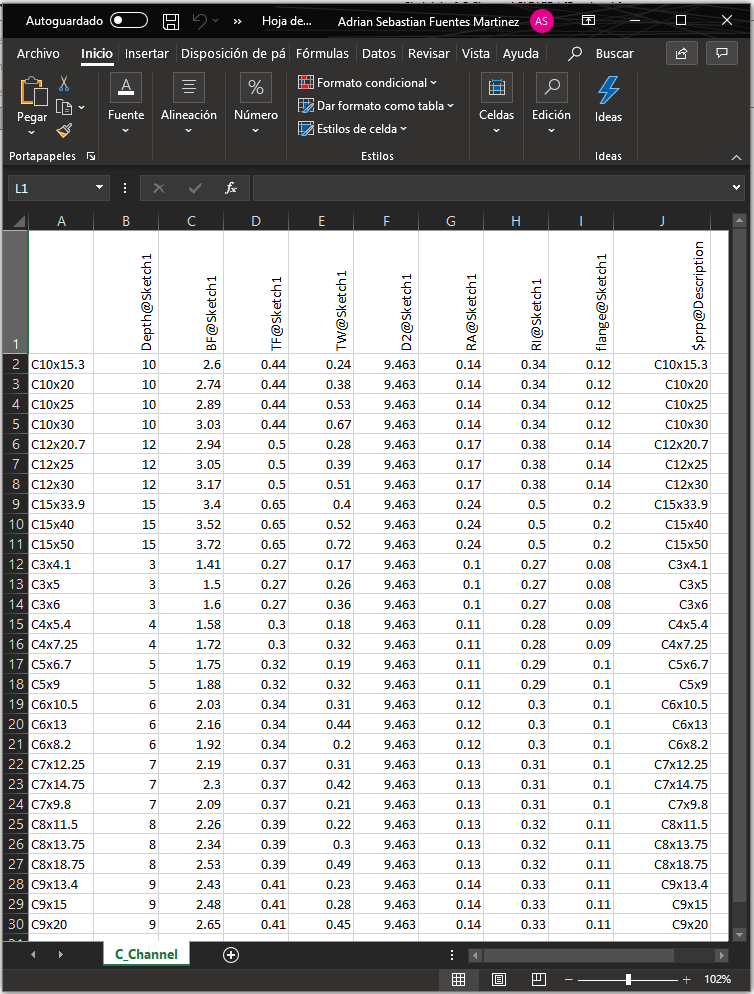Open the Alineación group dropdown
This screenshot has height=994, width=754.
pyautogui.click(x=188, y=104)
